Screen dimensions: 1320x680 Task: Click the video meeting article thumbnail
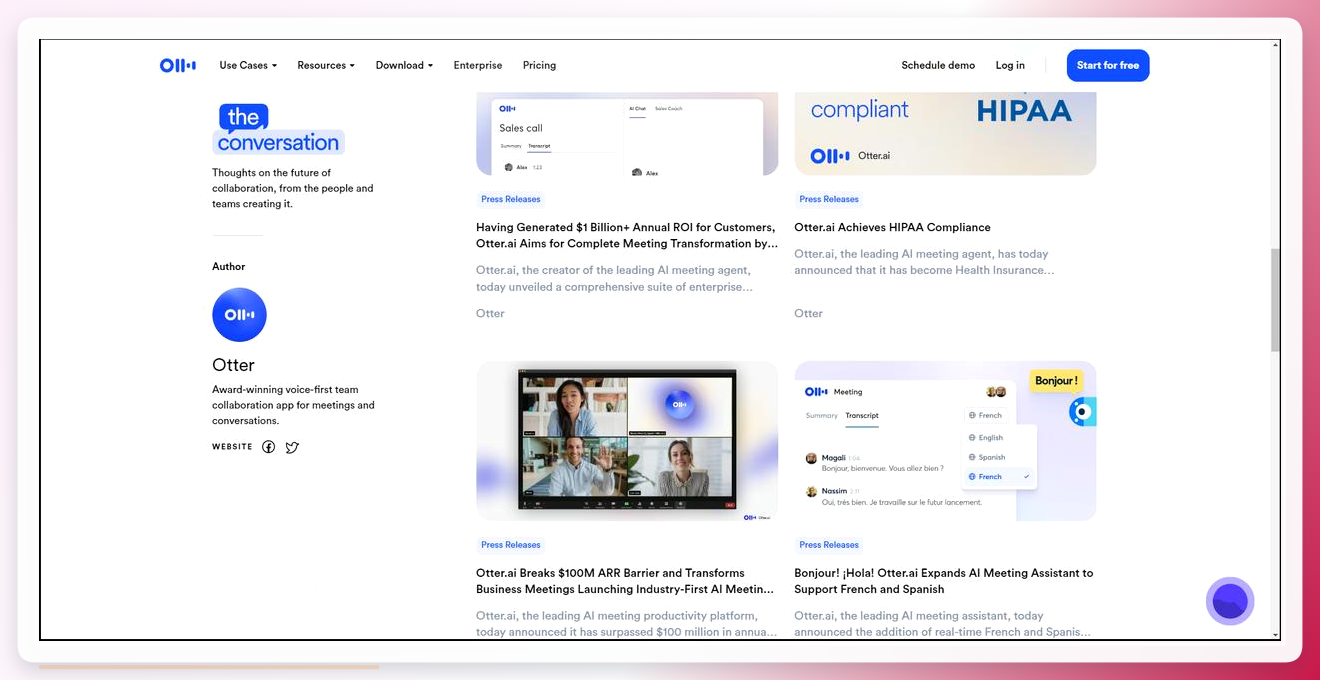pyautogui.click(x=627, y=441)
